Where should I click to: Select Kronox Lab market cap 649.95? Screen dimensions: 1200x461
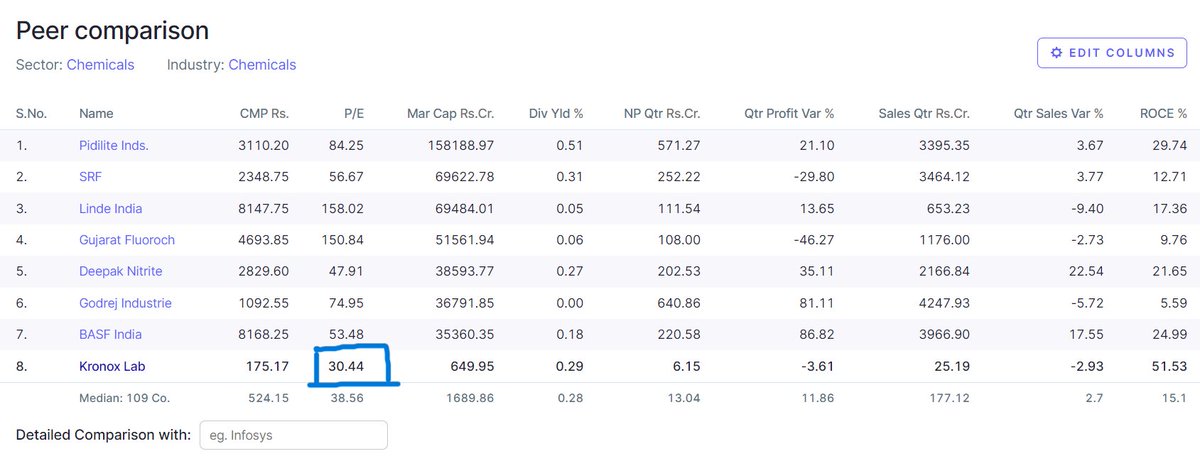coord(470,367)
